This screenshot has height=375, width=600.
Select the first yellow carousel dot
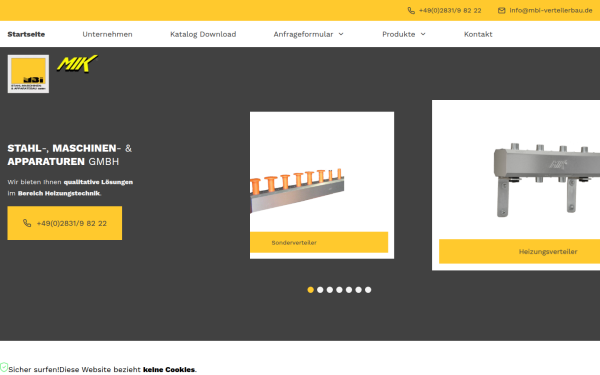(311, 290)
